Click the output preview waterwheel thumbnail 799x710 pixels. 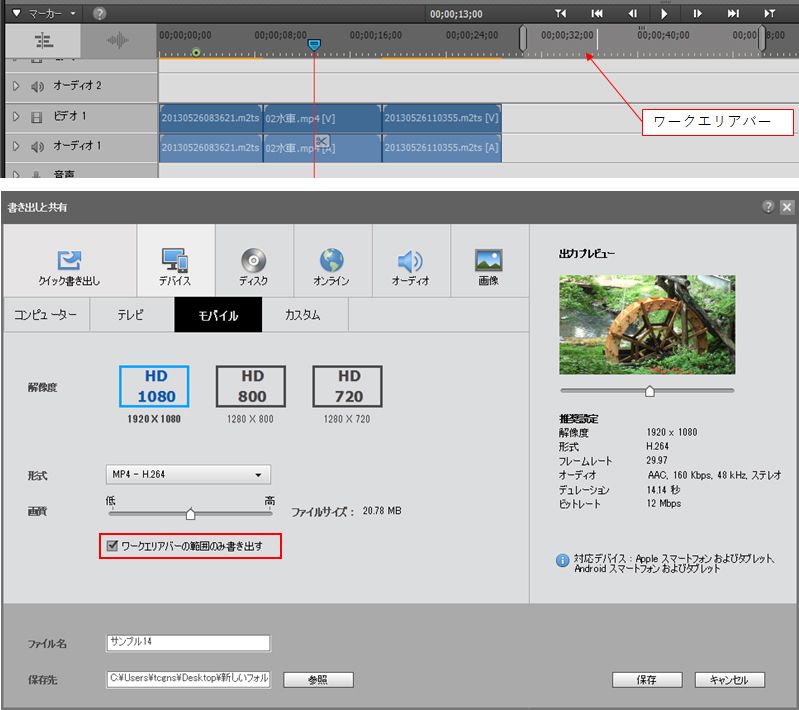[x=647, y=325]
